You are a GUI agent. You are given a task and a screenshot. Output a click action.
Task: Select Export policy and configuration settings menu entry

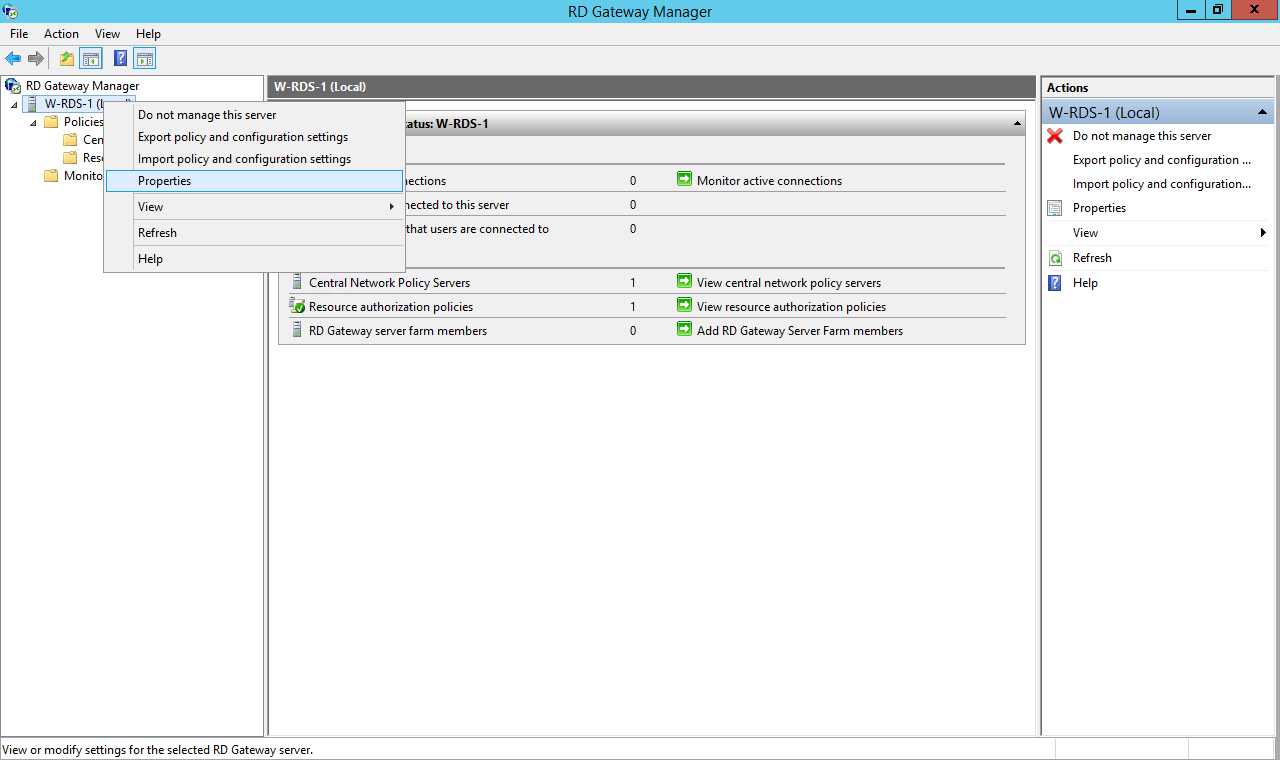point(254,137)
